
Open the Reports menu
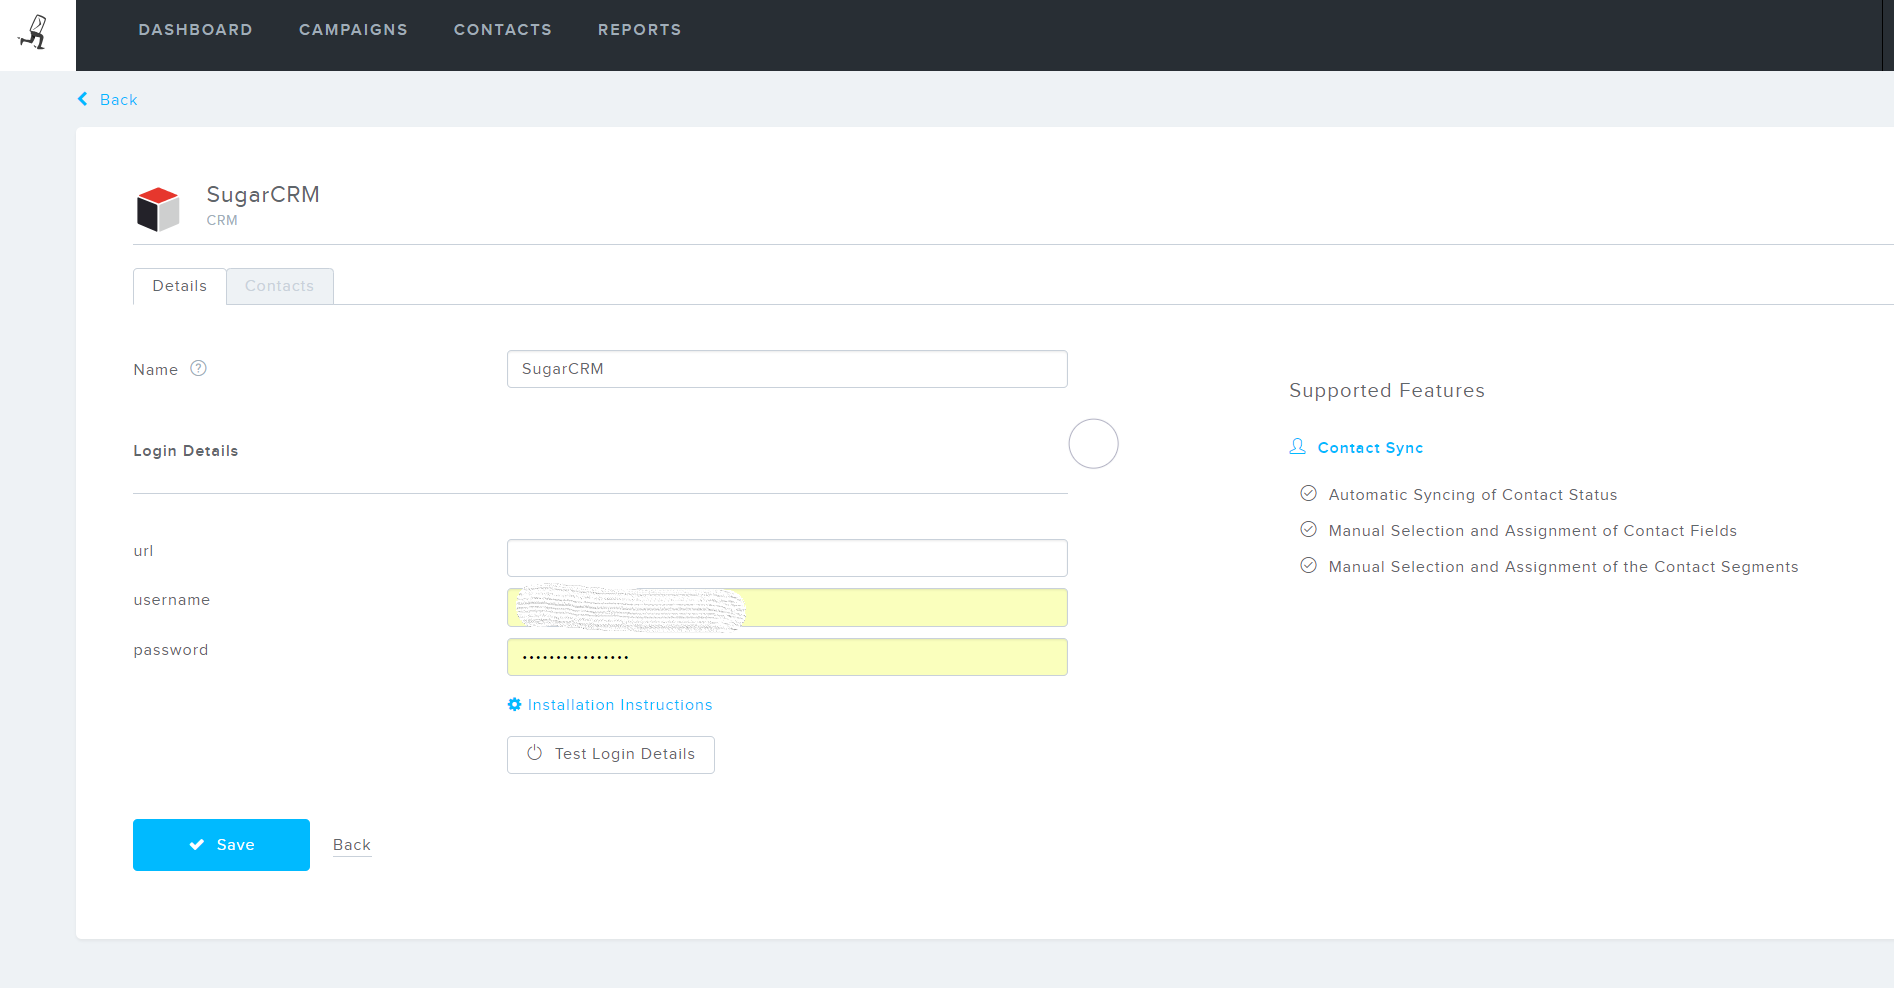(x=640, y=30)
